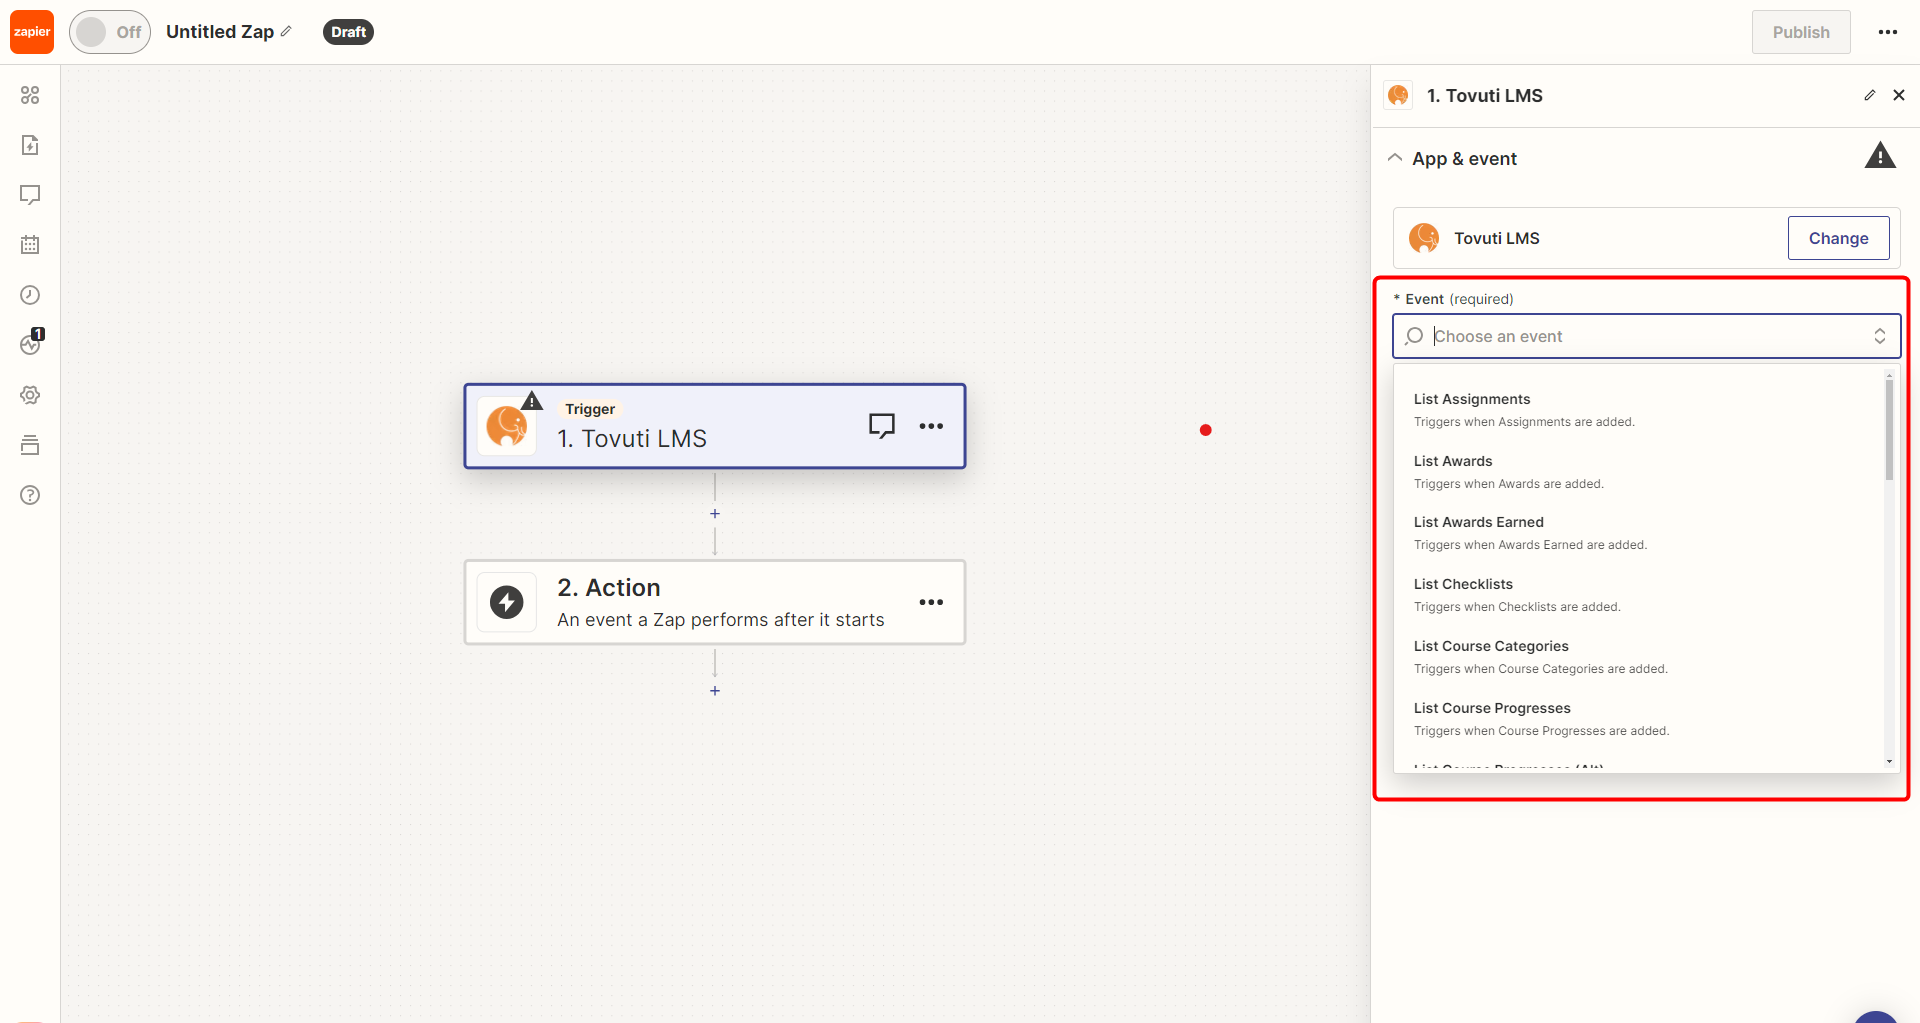Image resolution: width=1920 pixels, height=1023 pixels.
Task: Click the Tovuti LMS app icon beside Change
Action: click(x=1424, y=238)
